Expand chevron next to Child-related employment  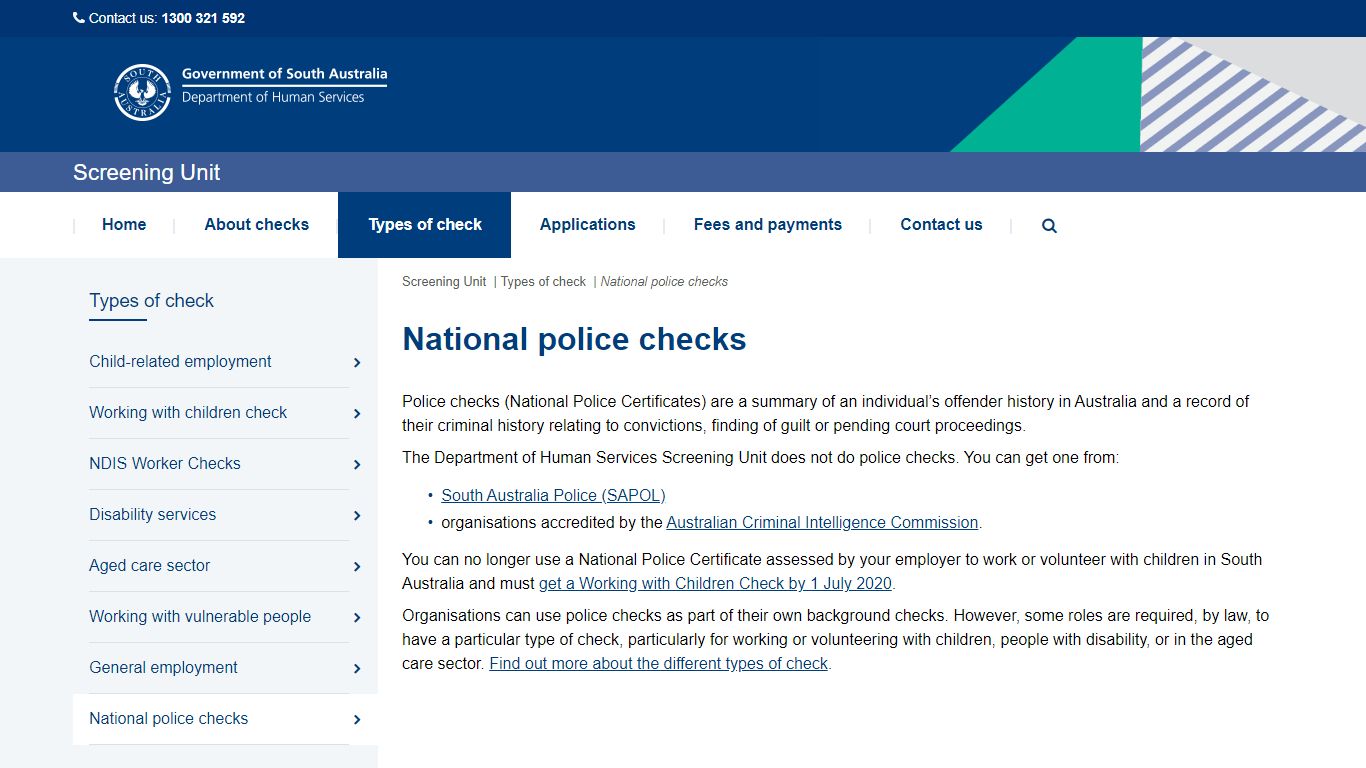click(x=357, y=363)
